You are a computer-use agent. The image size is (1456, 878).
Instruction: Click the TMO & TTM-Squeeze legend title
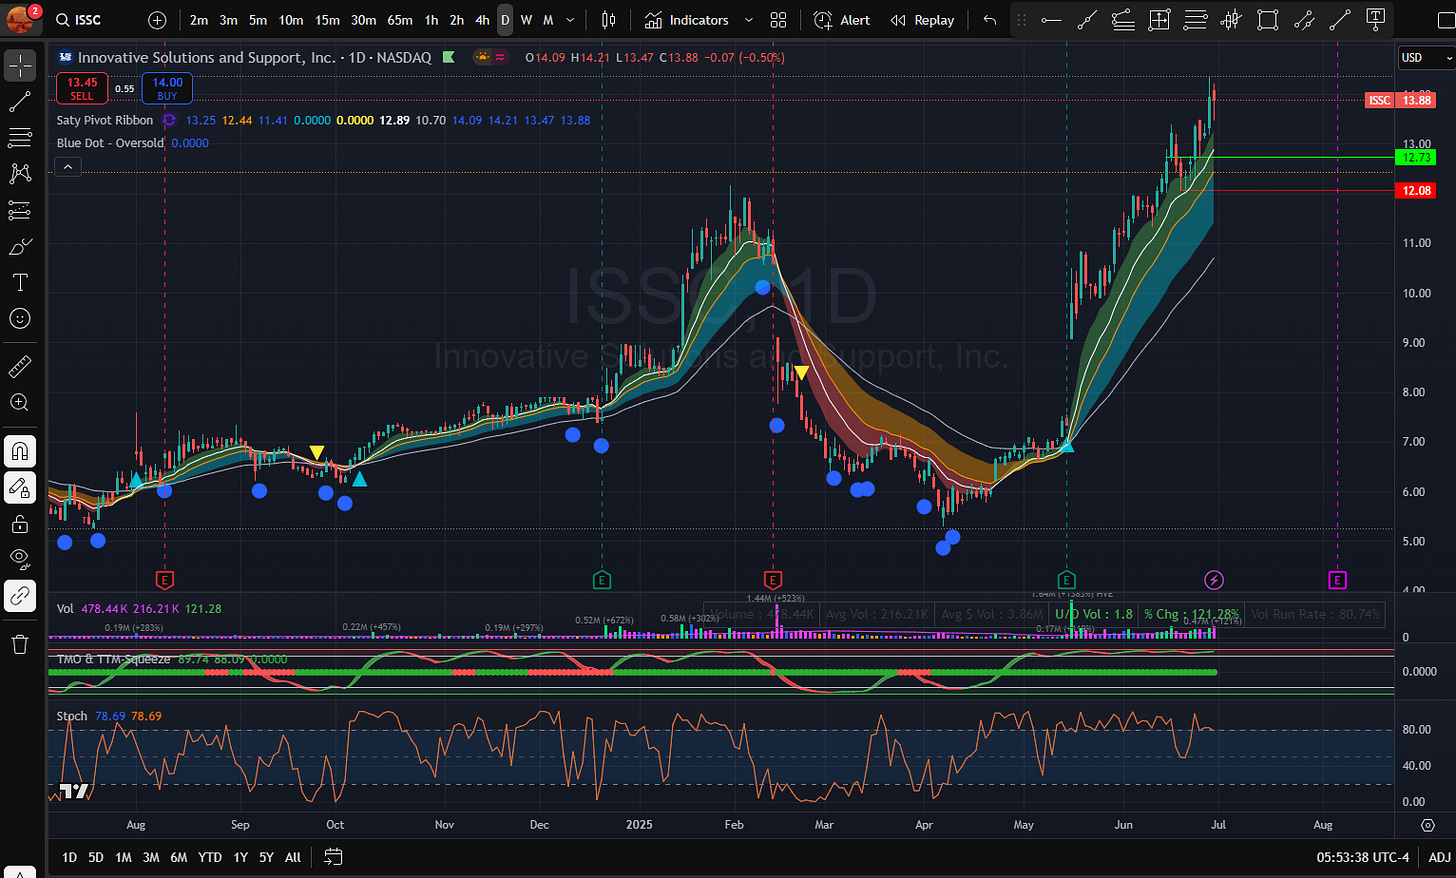(x=113, y=659)
